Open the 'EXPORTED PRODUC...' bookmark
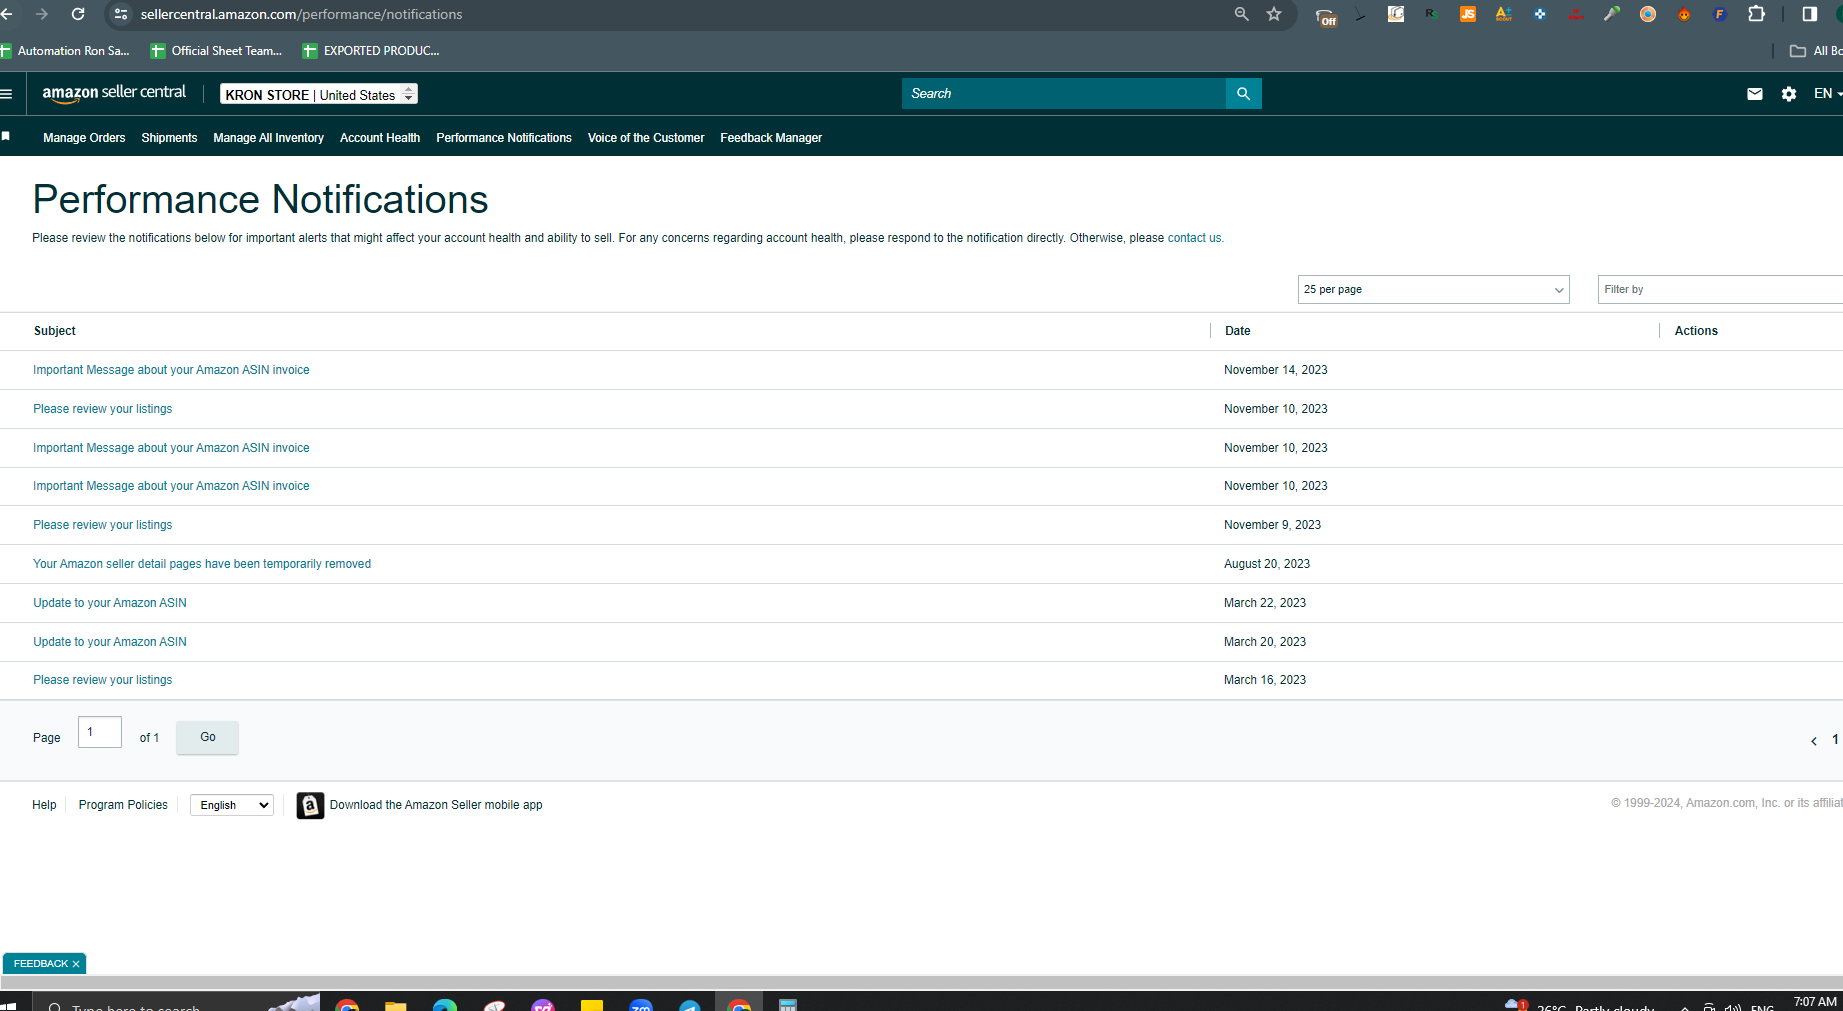 click(371, 51)
